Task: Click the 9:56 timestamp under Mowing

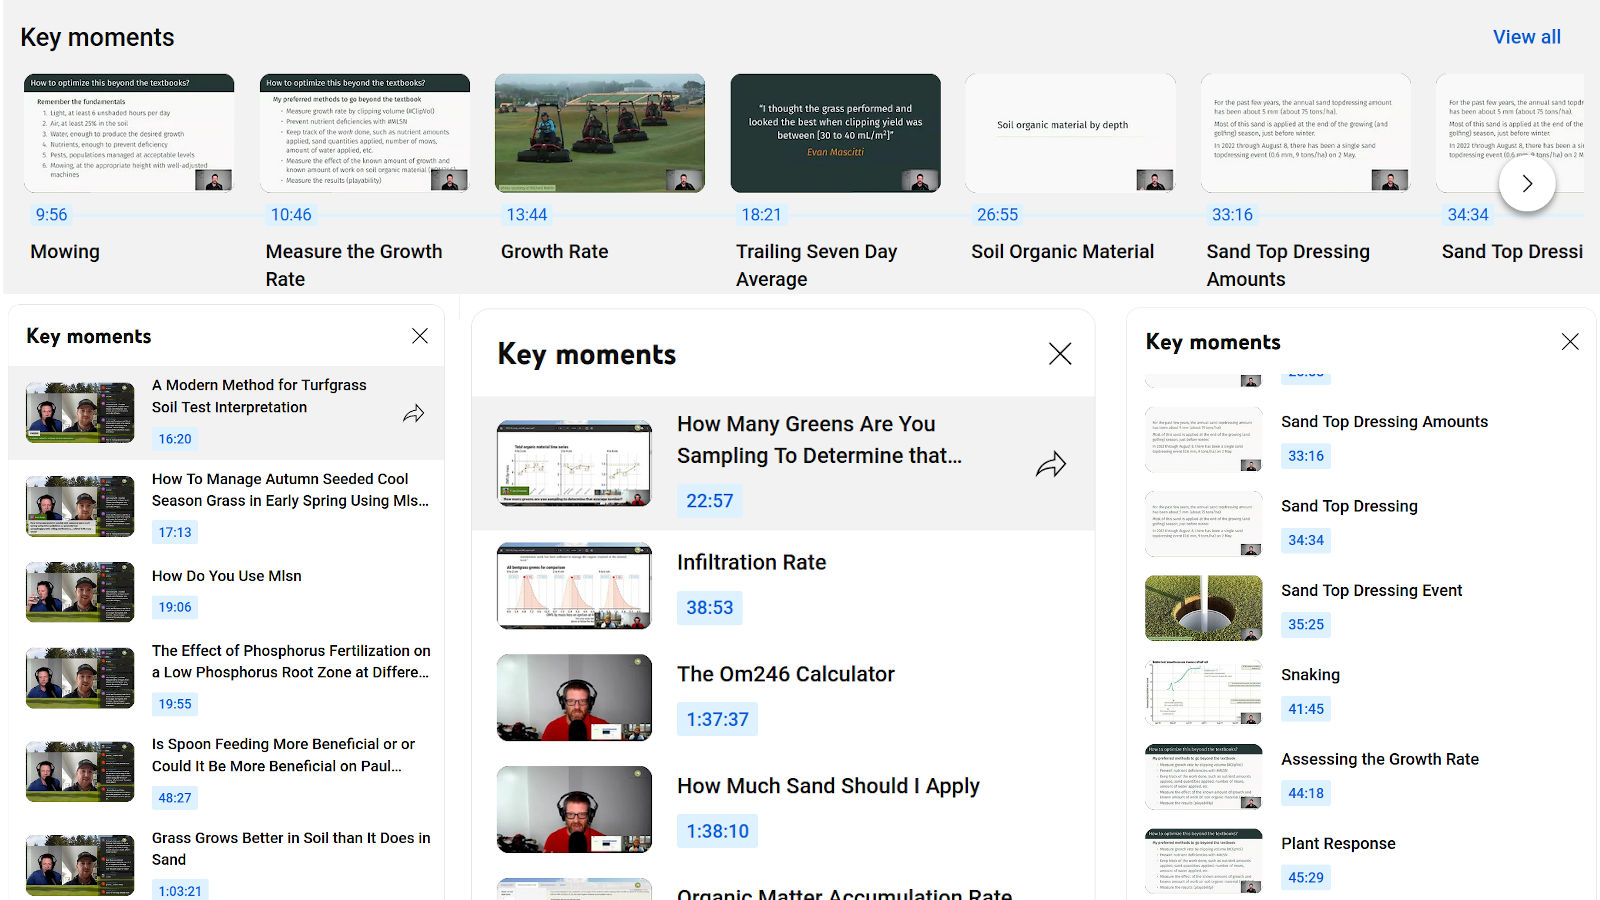Action: [51, 214]
